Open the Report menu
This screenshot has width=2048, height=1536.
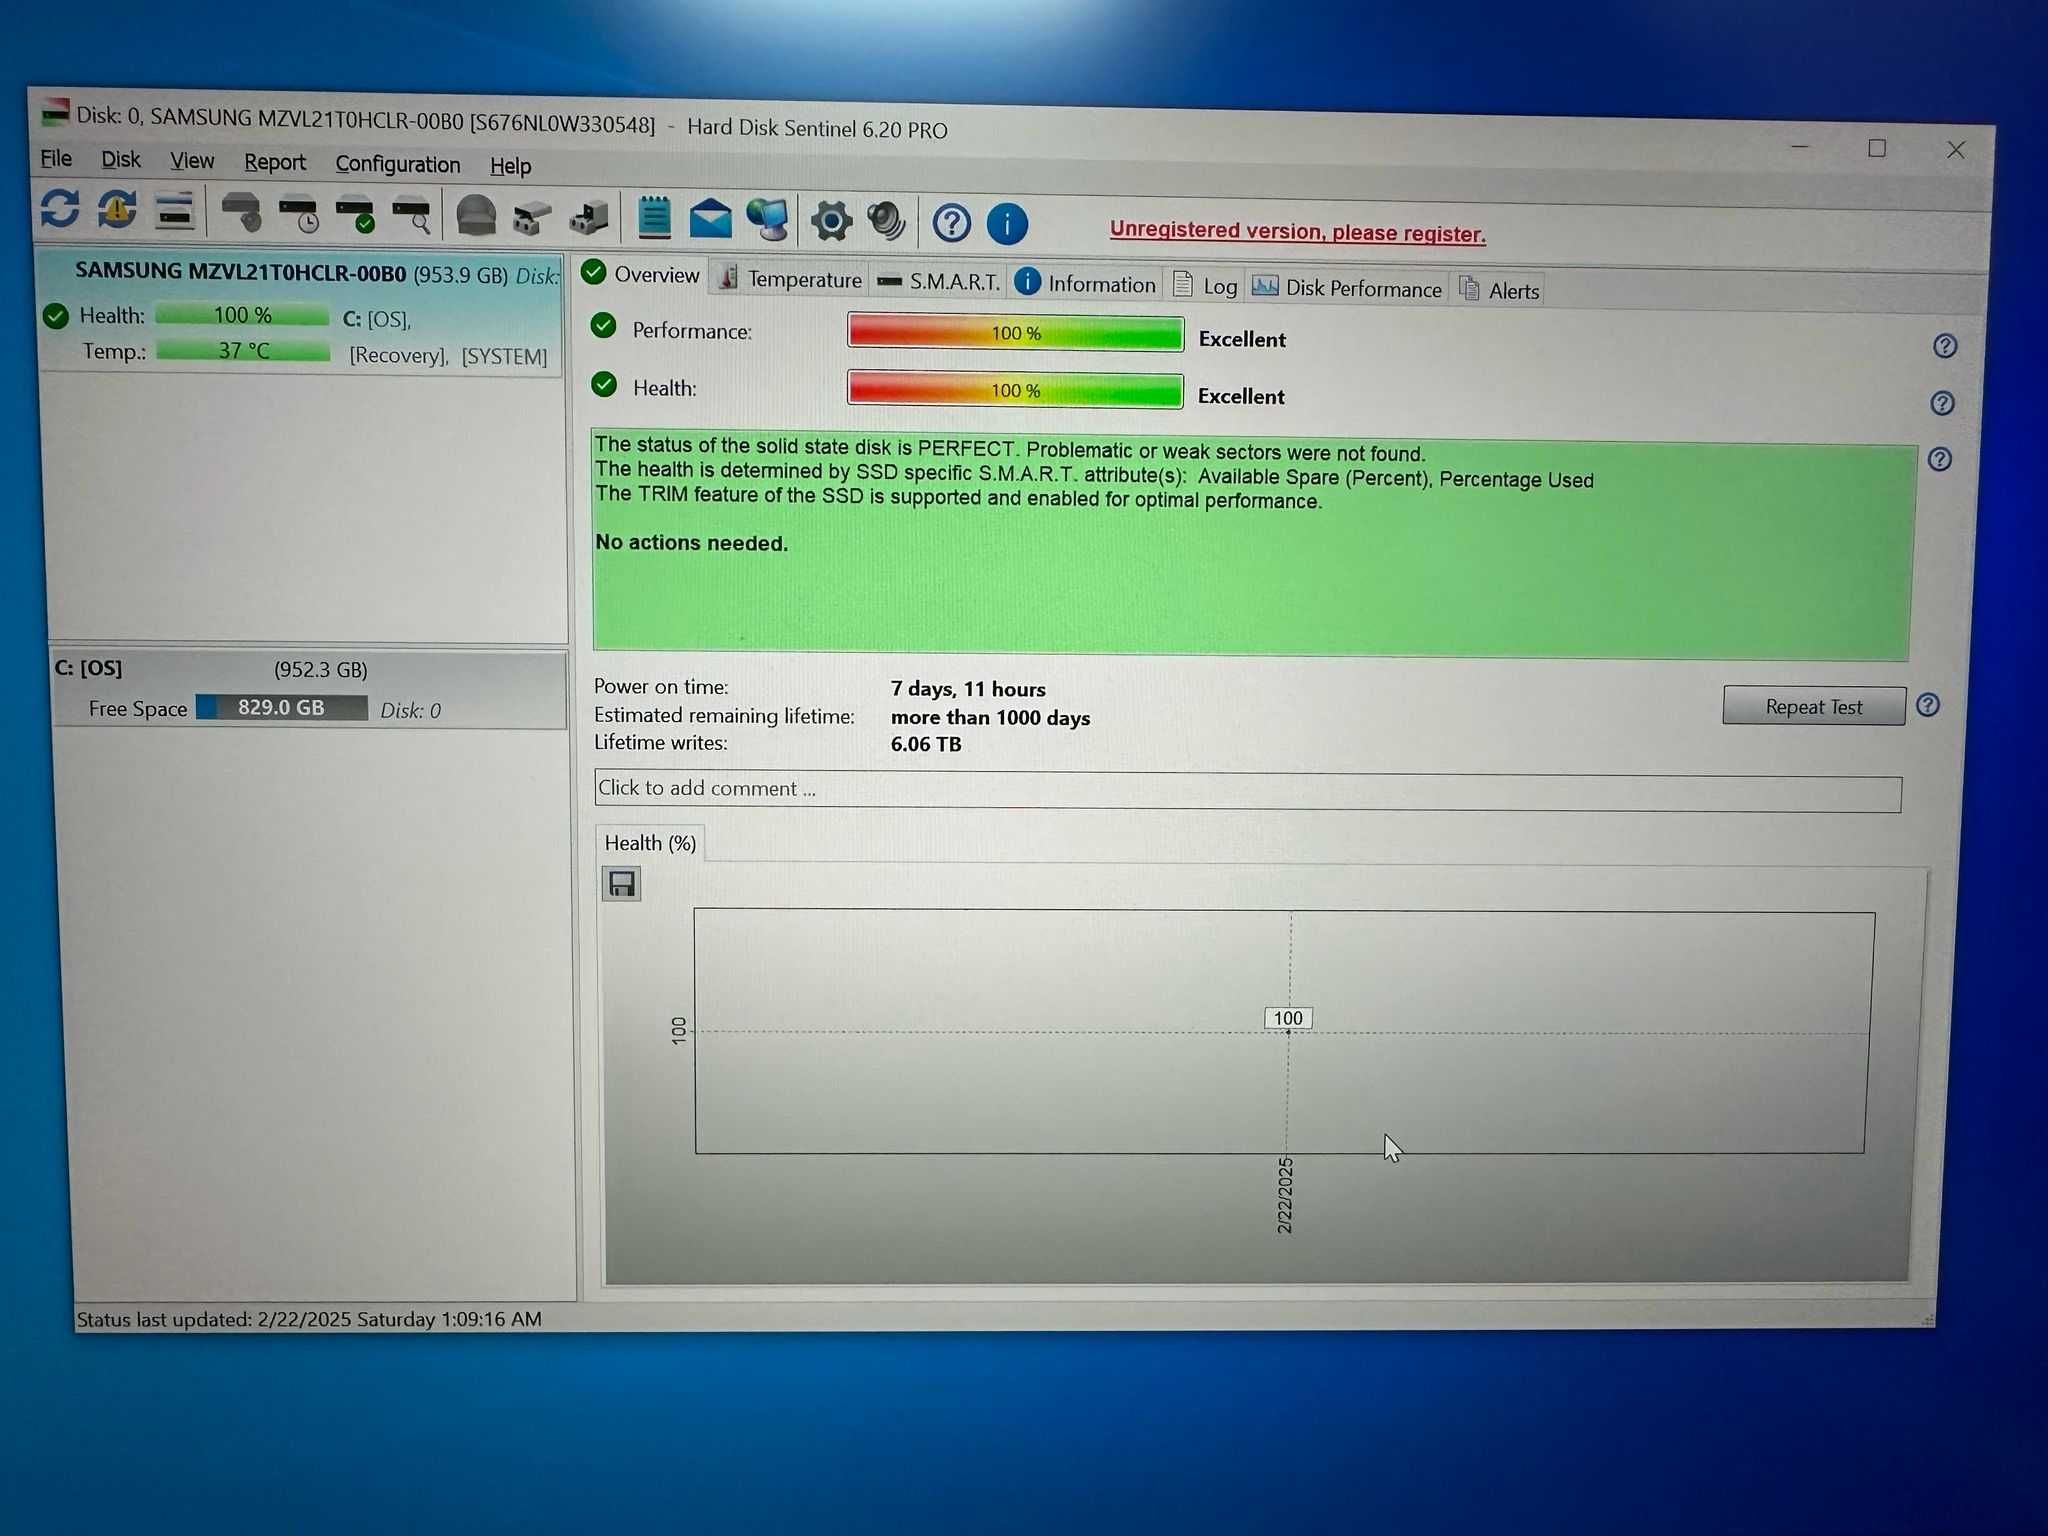tap(275, 163)
